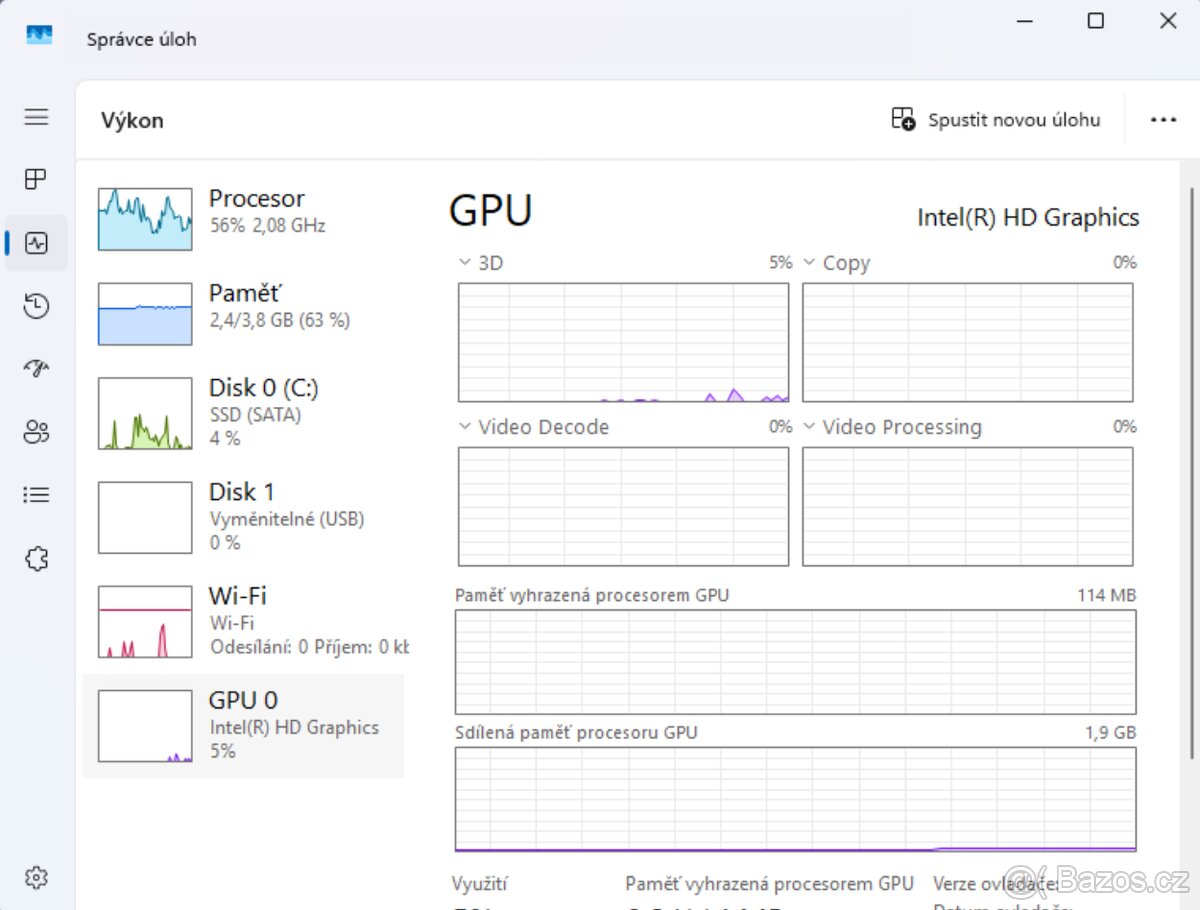Select the Details list icon
This screenshot has height=910, width=1200.
(36, 494)
